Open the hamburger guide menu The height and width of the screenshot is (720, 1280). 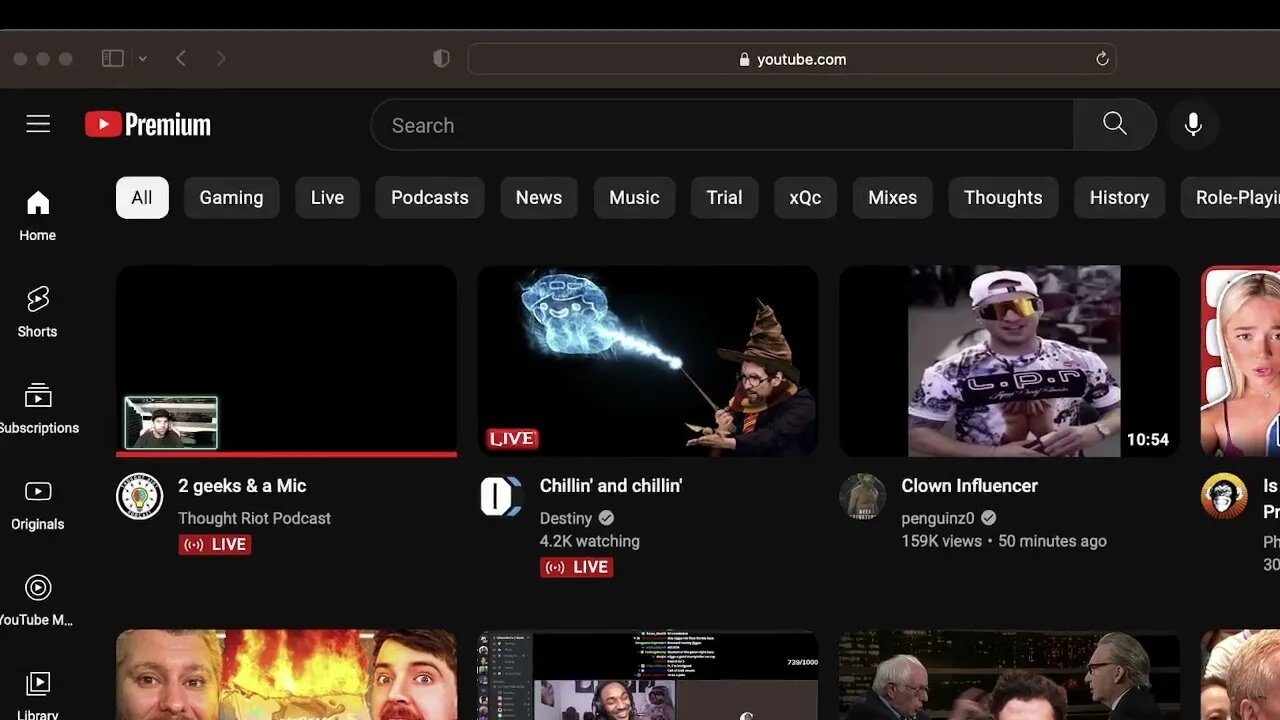pyautogui.click(x=38, y=124)
